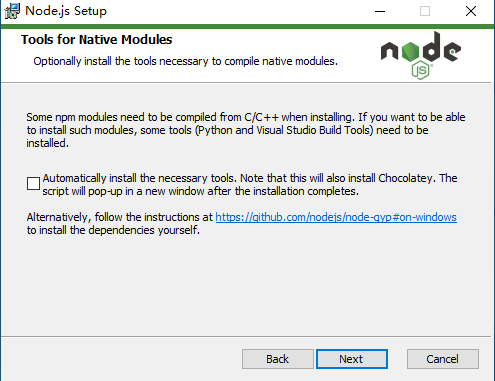Click the disabled maximize button
495x381 pixels.
pyautogui.click(x=425, y=11)
